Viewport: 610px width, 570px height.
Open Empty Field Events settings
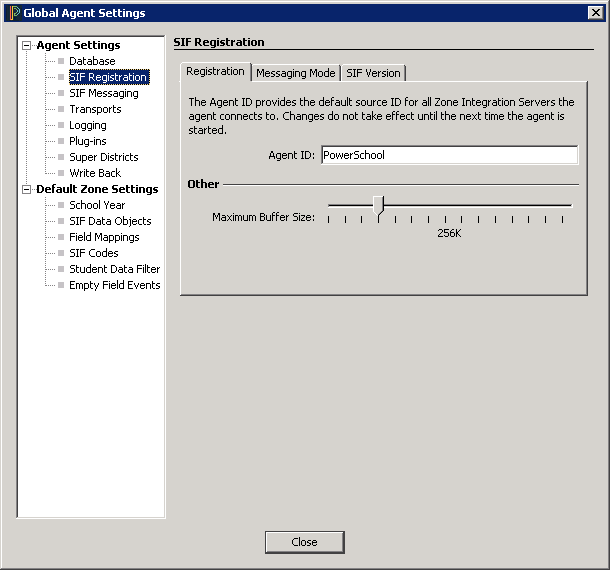click(x=114, y=285)
